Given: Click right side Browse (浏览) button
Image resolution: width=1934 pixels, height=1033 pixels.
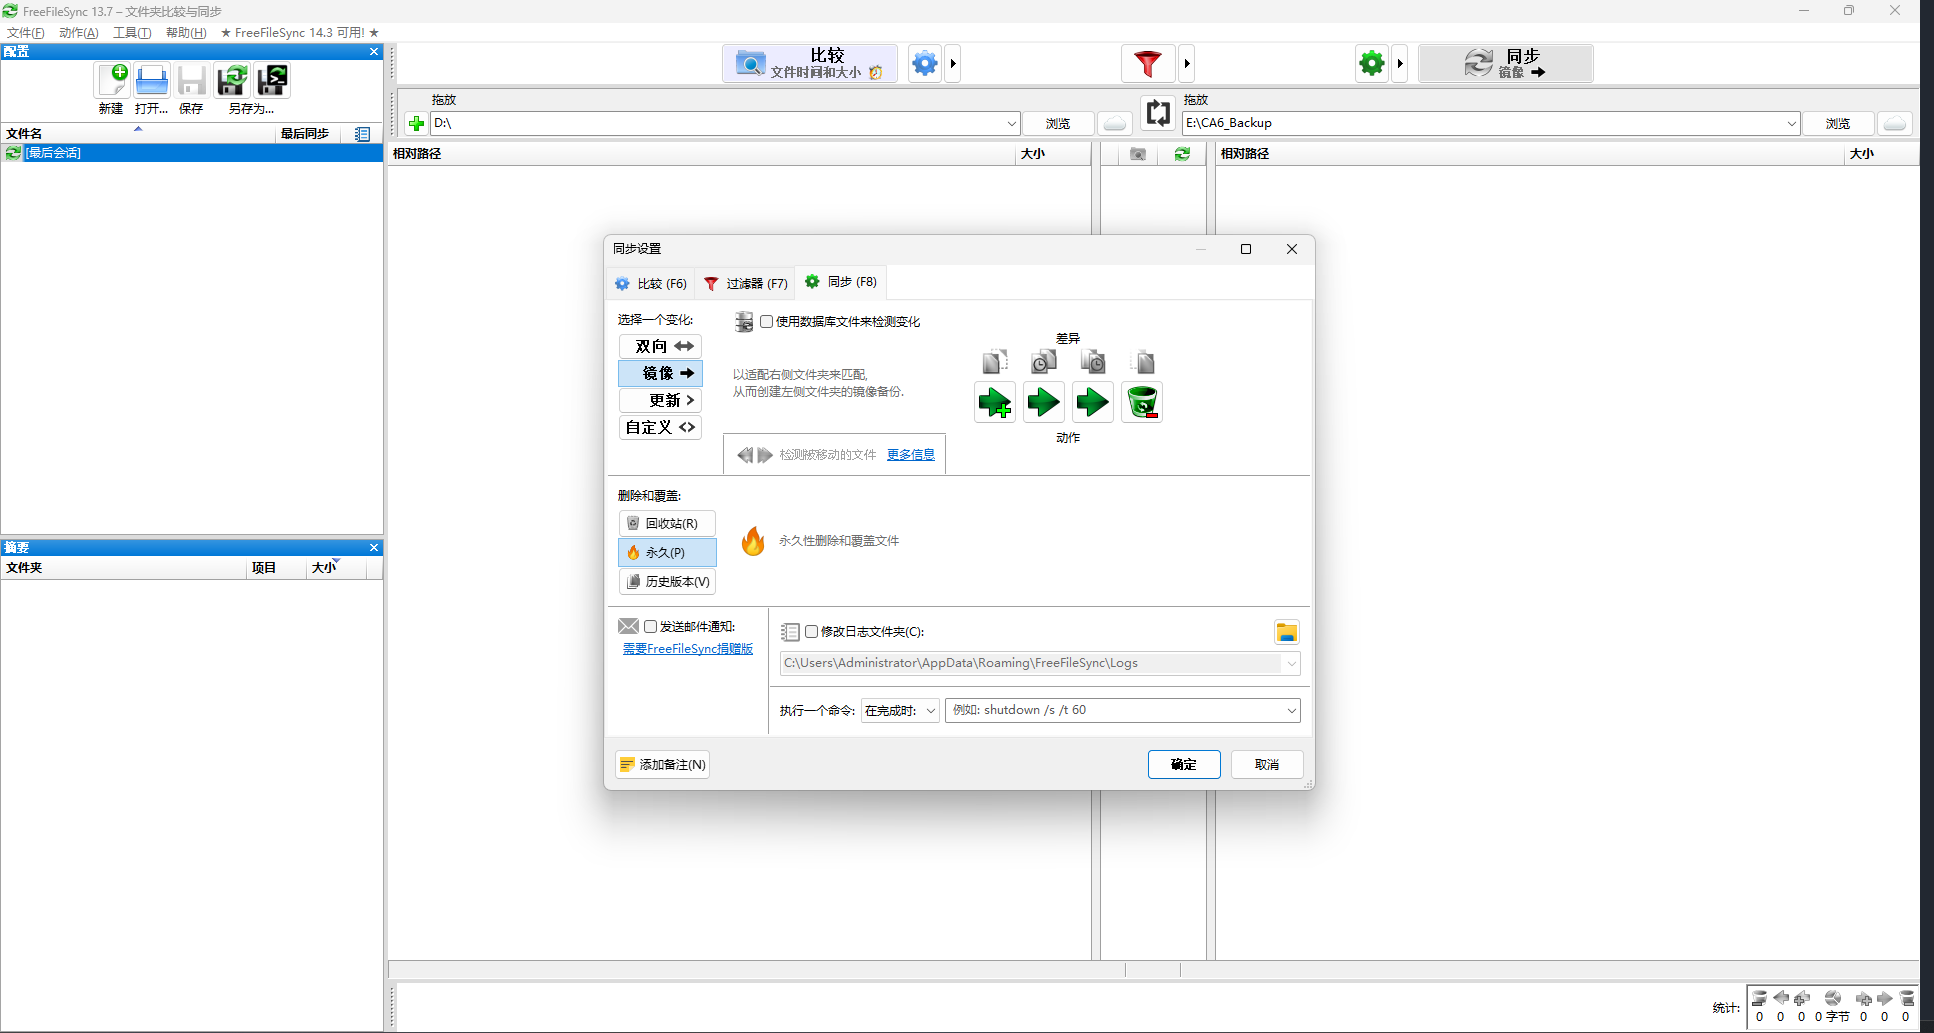Looking at the screenshot, I should click(x=1838, y=124).
